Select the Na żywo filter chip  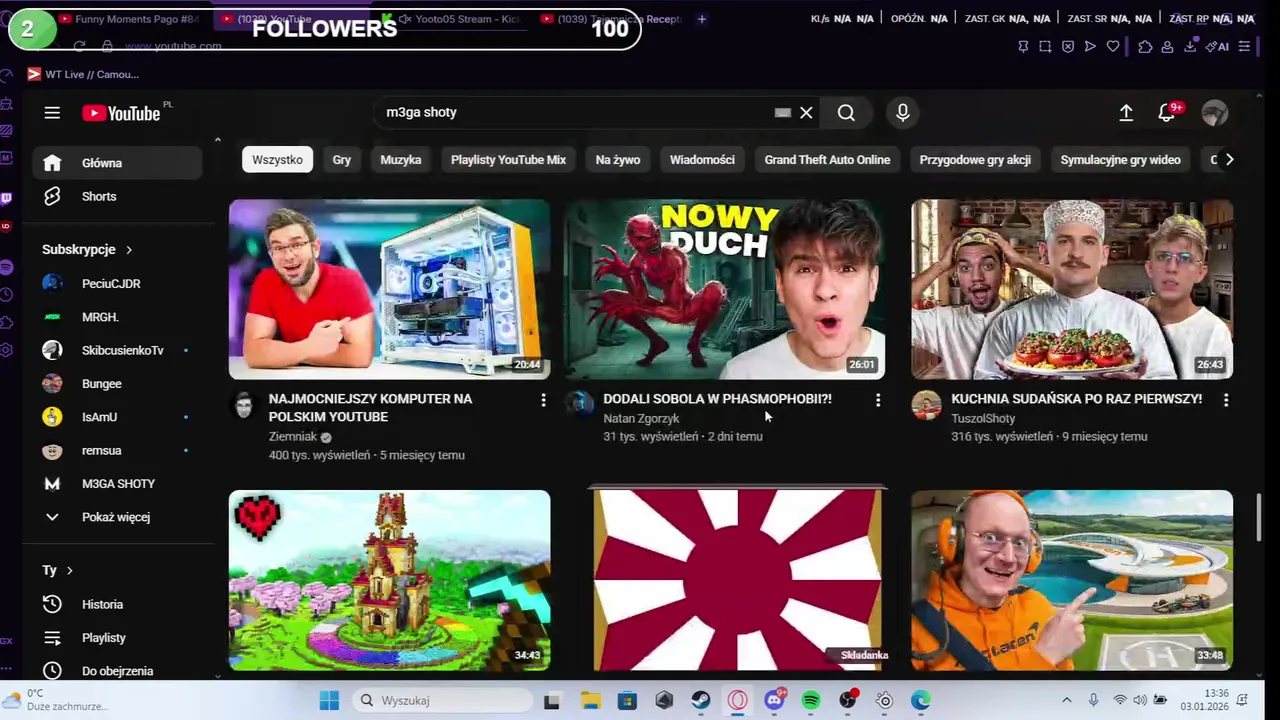point(618,160)
